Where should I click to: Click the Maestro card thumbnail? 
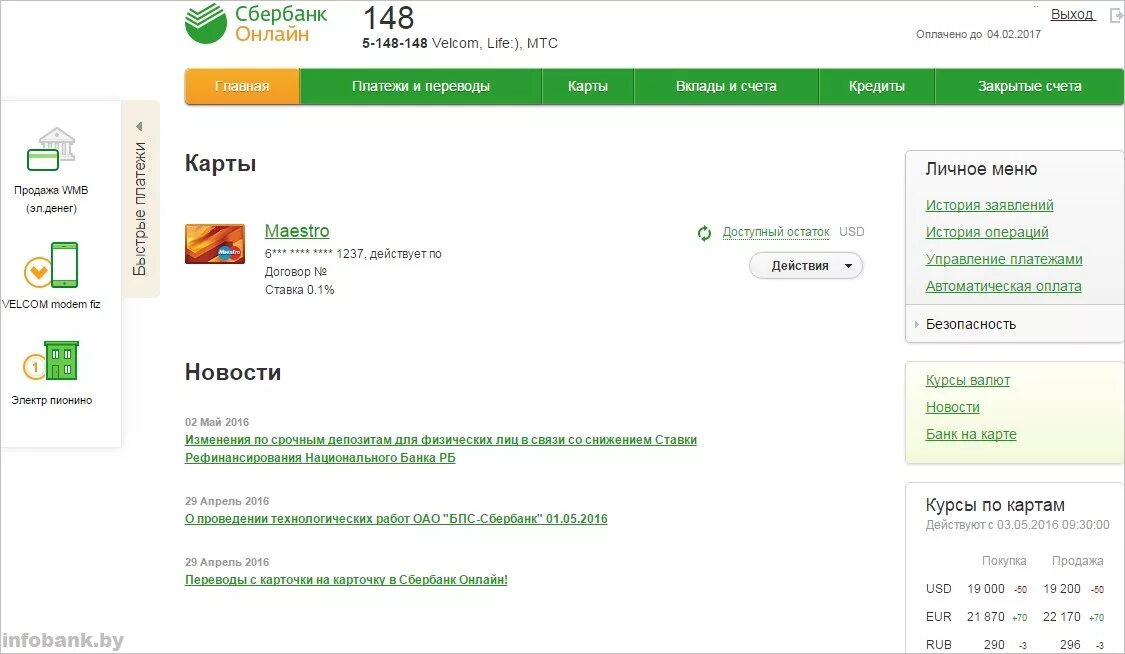pos(215,244)
